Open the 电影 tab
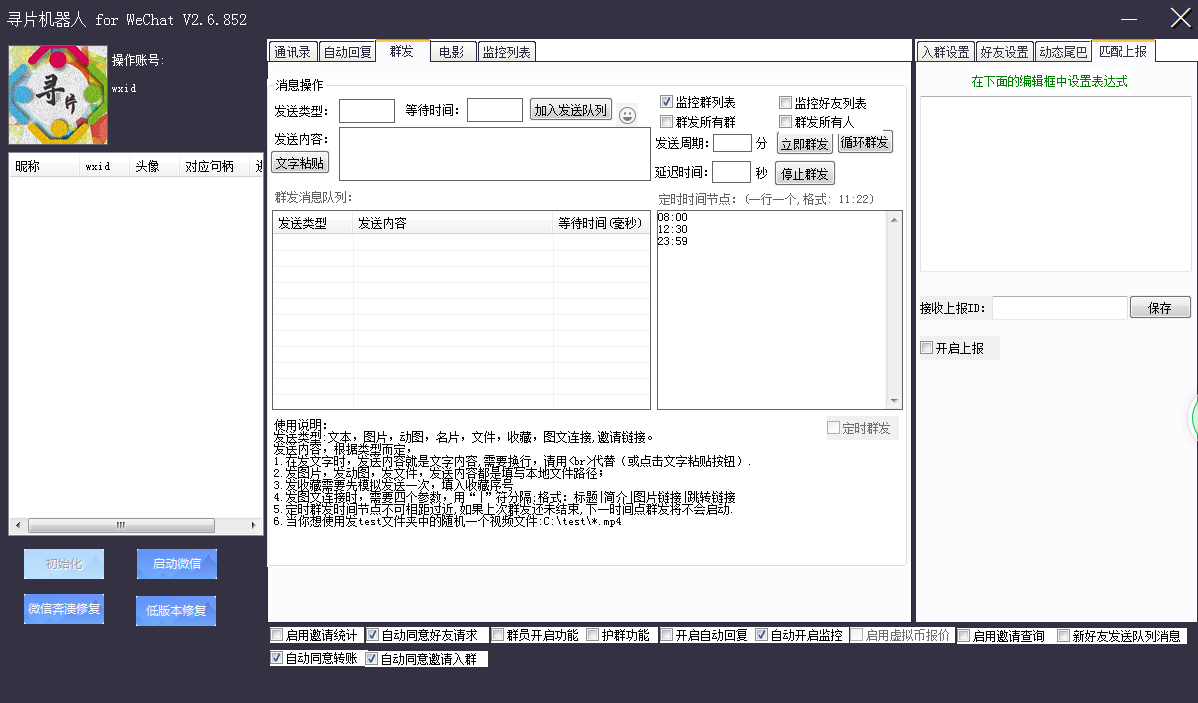This screenshot has width=1198, height=703. click(x=452, y=52)
